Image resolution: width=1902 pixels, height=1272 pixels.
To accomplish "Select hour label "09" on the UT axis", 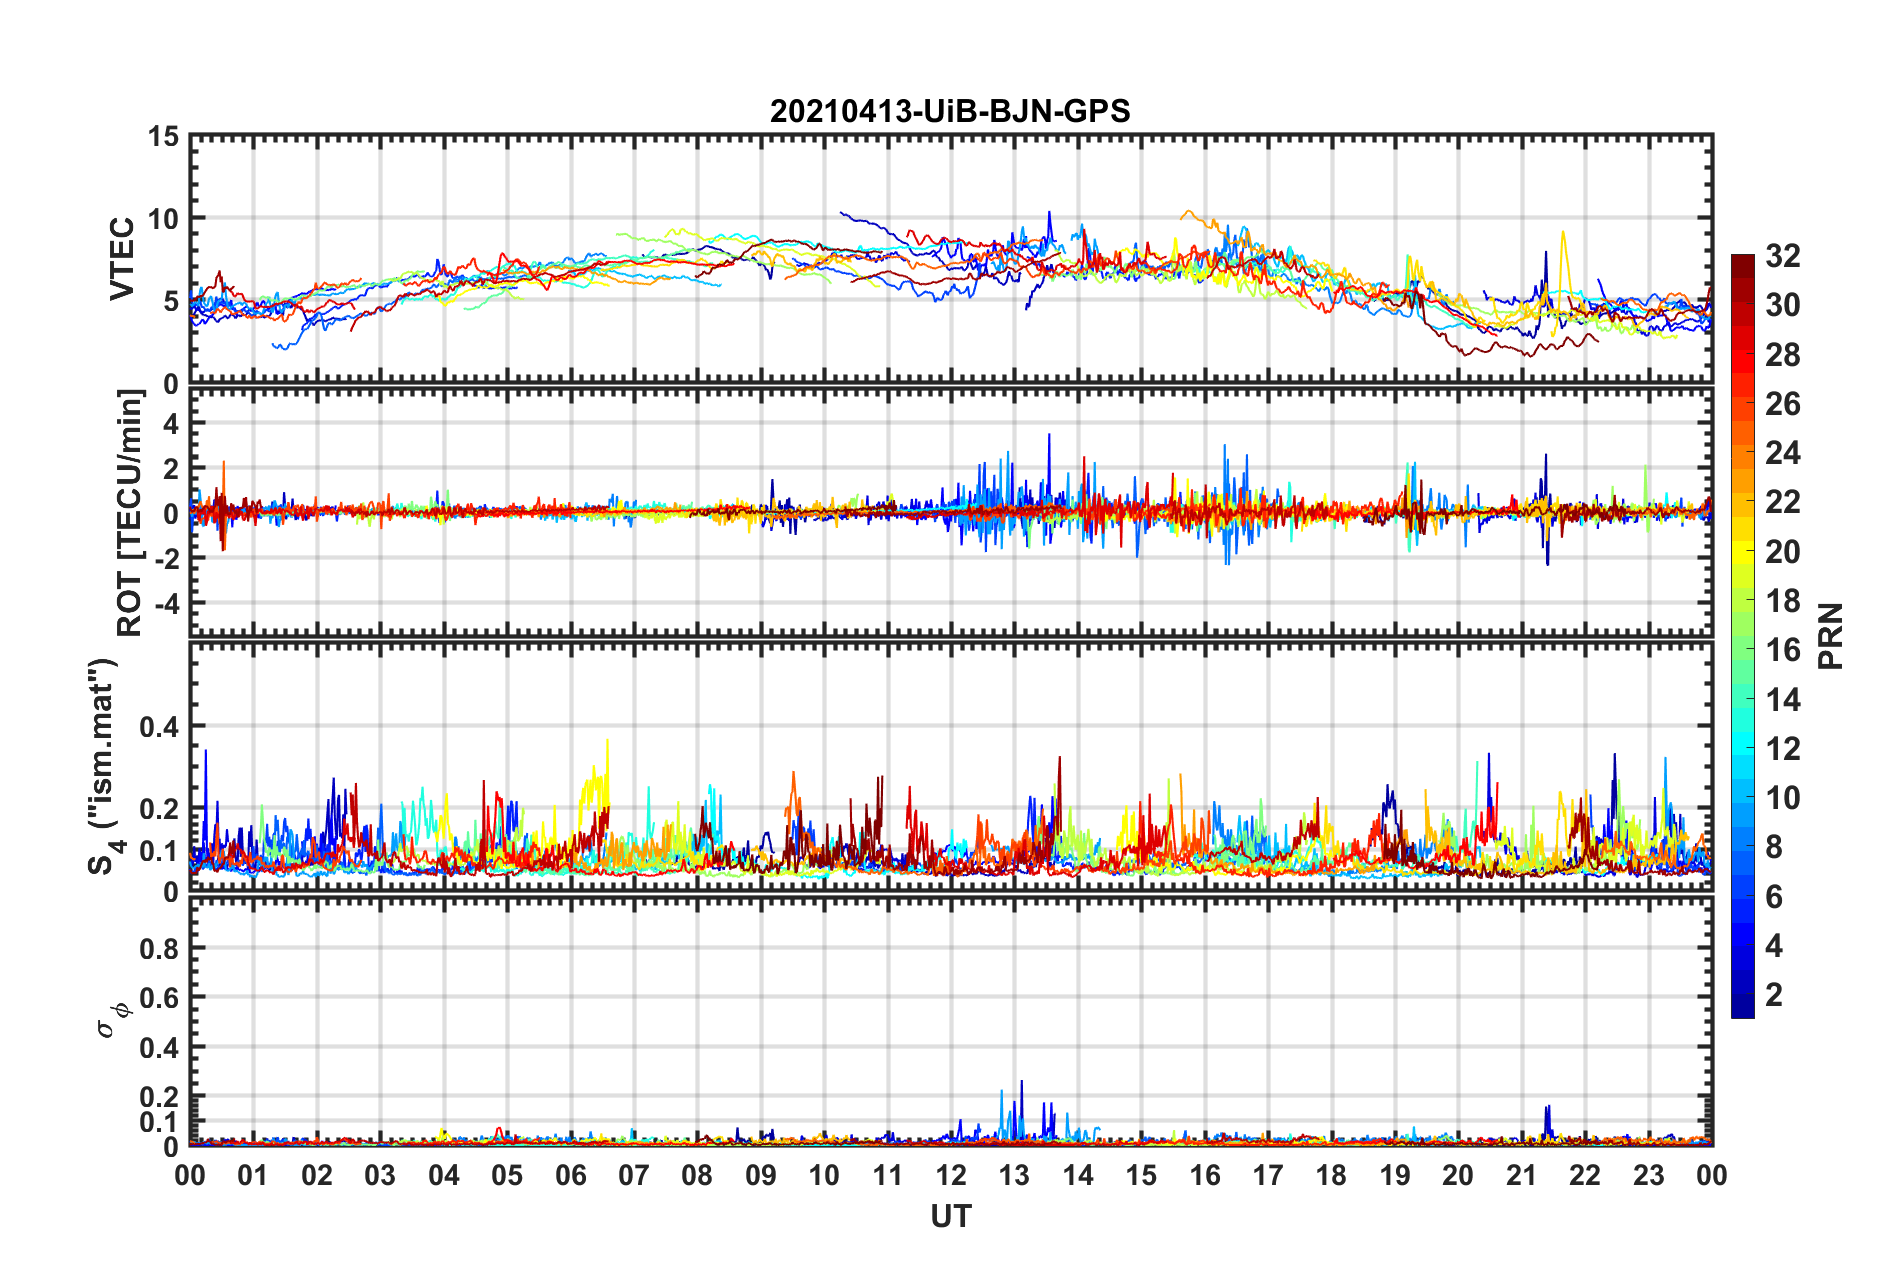I will tap(761, 1175).
